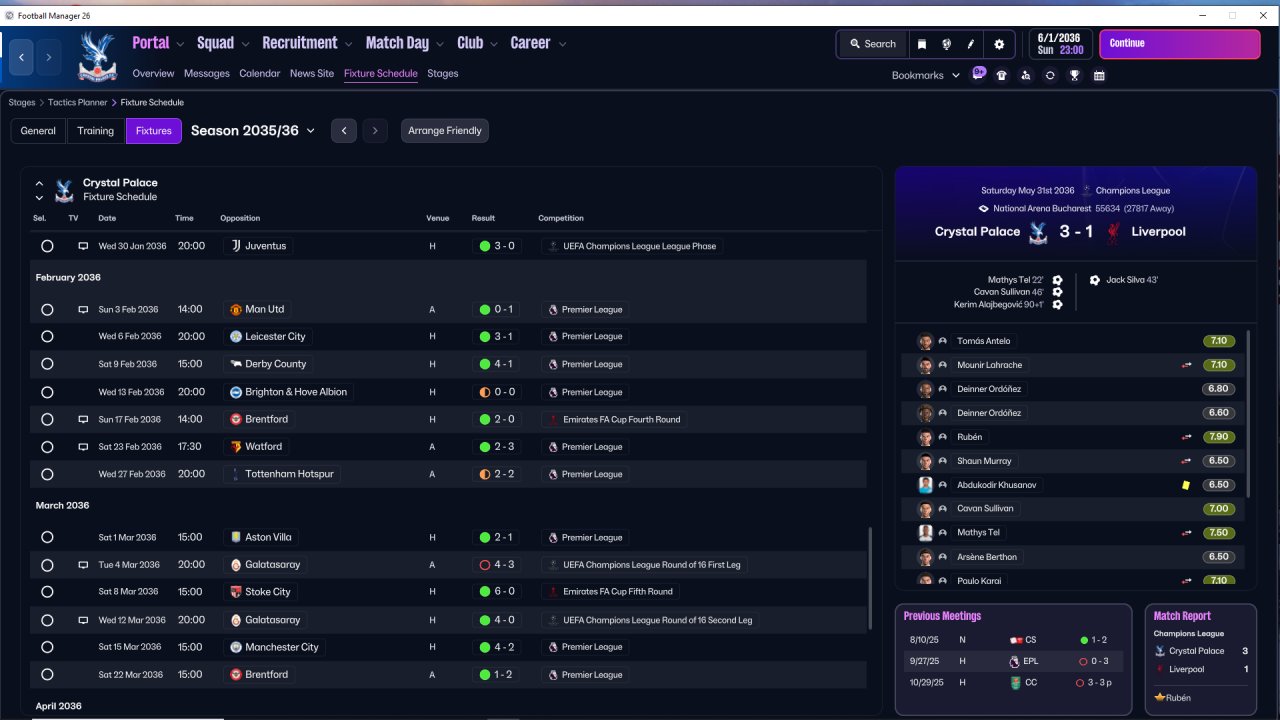Click the fixture list vertical scrollbar
This screenshot has height=720, width=1280.
[869, 580]
